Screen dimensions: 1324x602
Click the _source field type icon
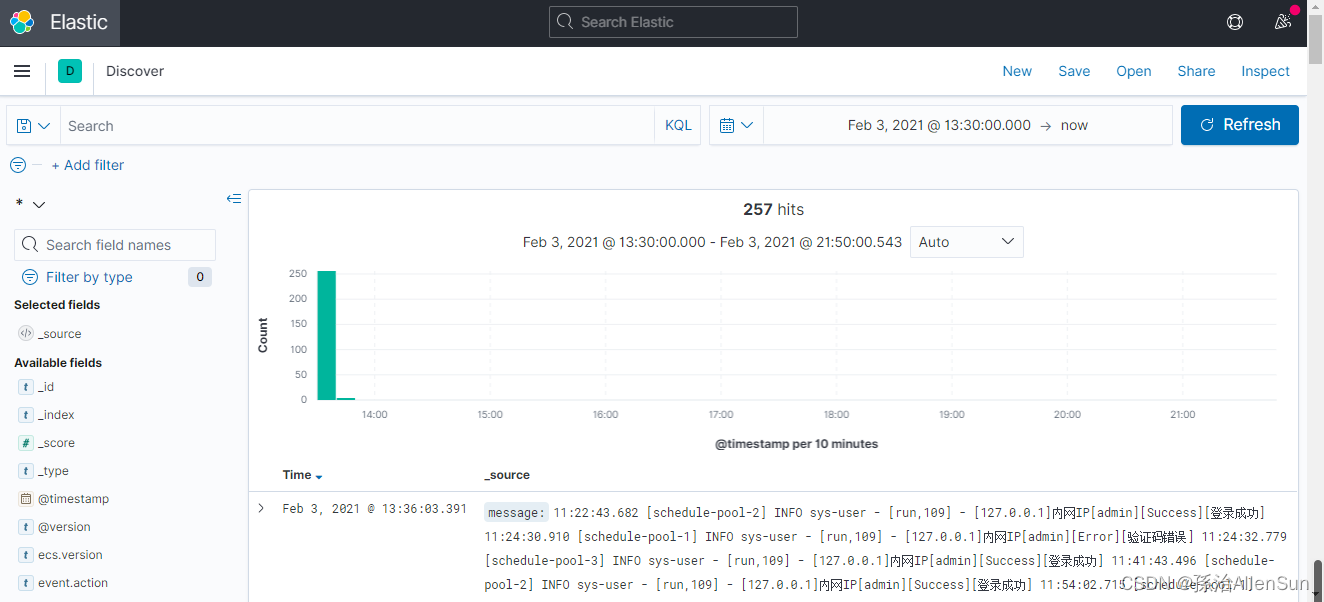[26, 334]
